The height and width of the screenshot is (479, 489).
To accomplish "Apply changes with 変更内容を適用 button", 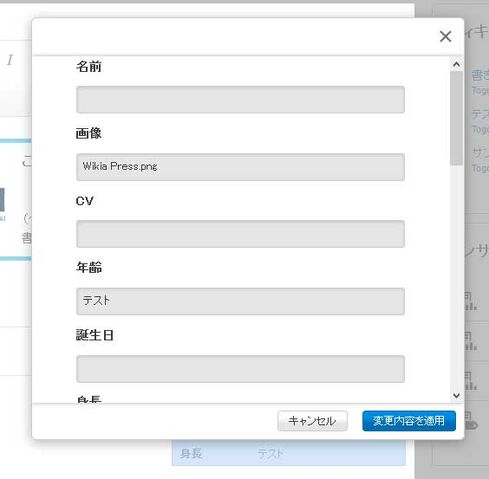I will point(409,421).
